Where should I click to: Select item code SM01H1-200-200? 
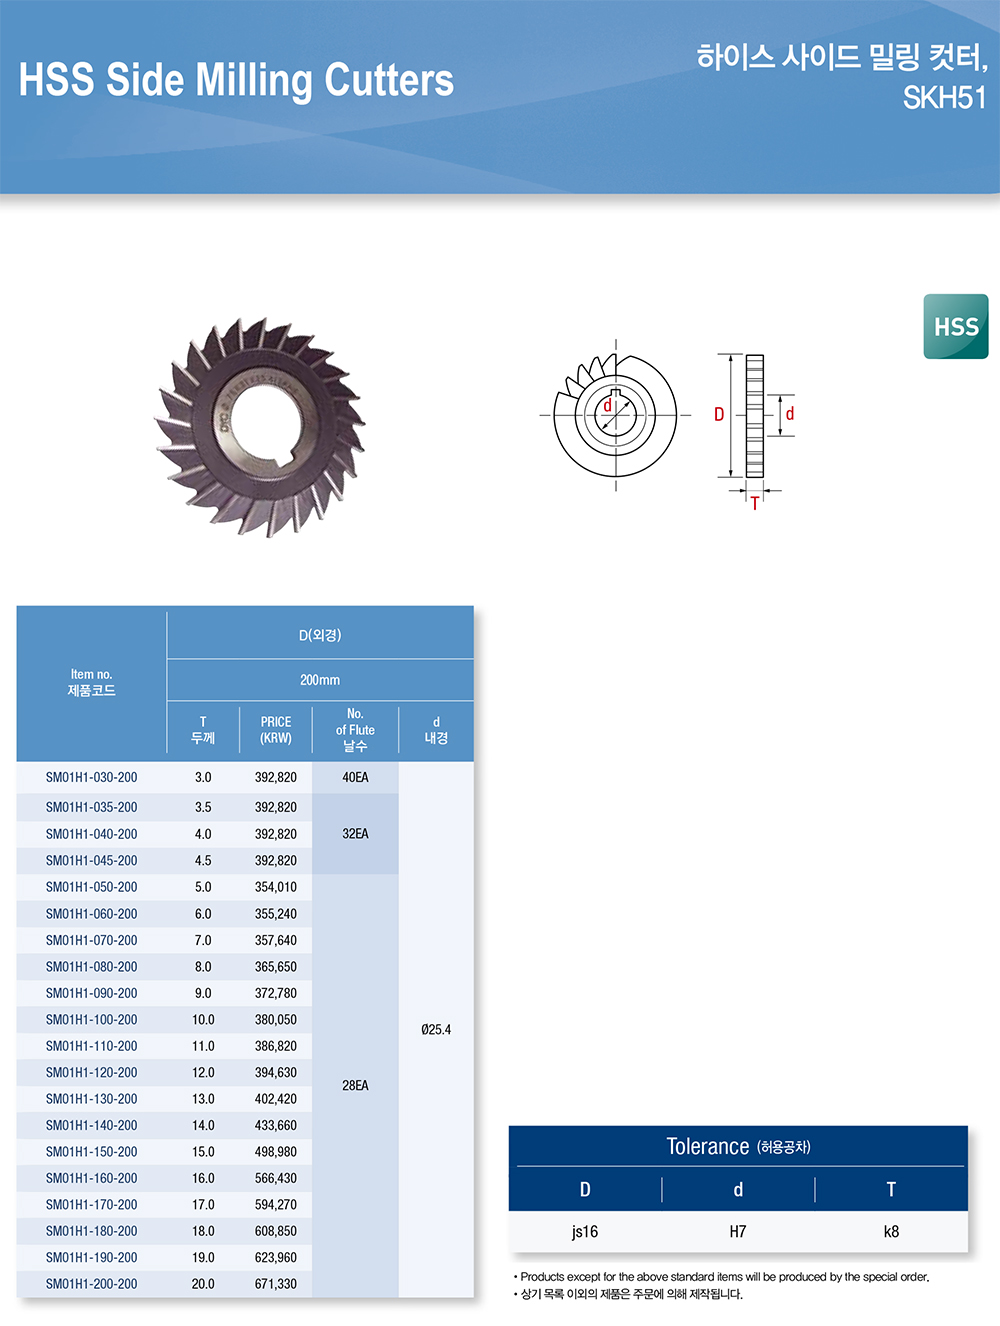pos(92,1284)
